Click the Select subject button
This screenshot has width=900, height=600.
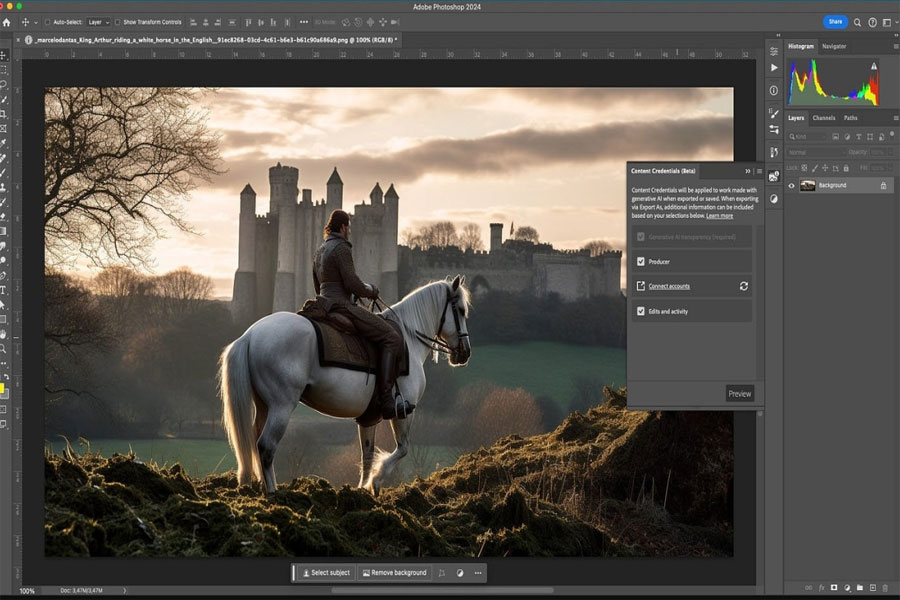(326, 573)
